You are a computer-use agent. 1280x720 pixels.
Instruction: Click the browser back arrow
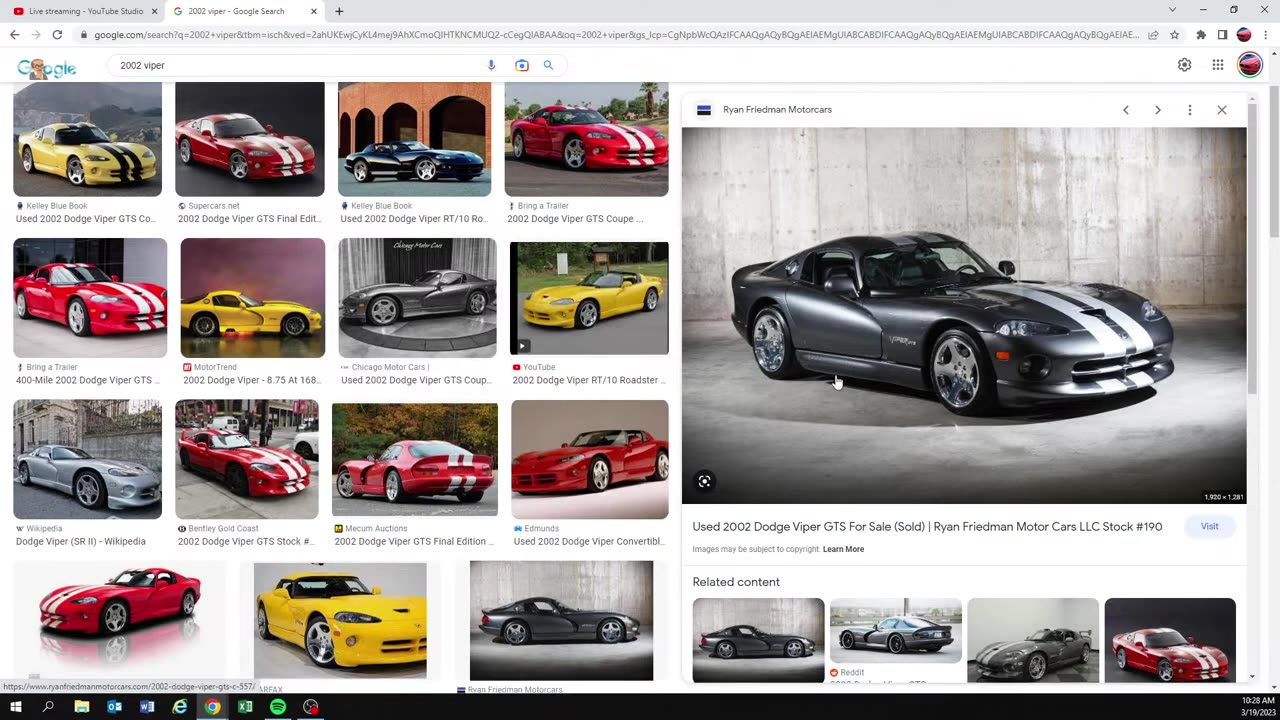point(14,35)
